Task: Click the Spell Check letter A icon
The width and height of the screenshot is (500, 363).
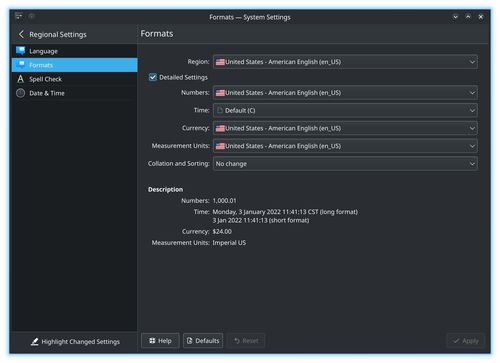Action: [21, 79]
